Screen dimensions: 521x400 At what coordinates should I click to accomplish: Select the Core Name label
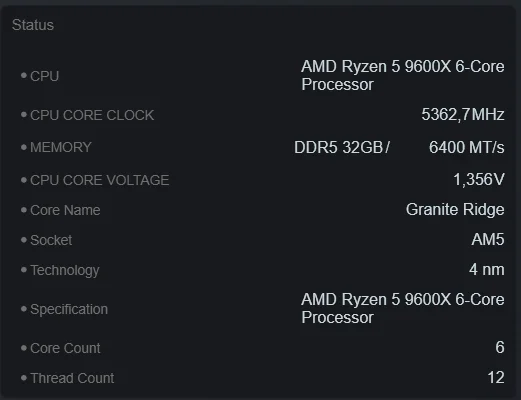pyautogui.click(x=65, y=210)
